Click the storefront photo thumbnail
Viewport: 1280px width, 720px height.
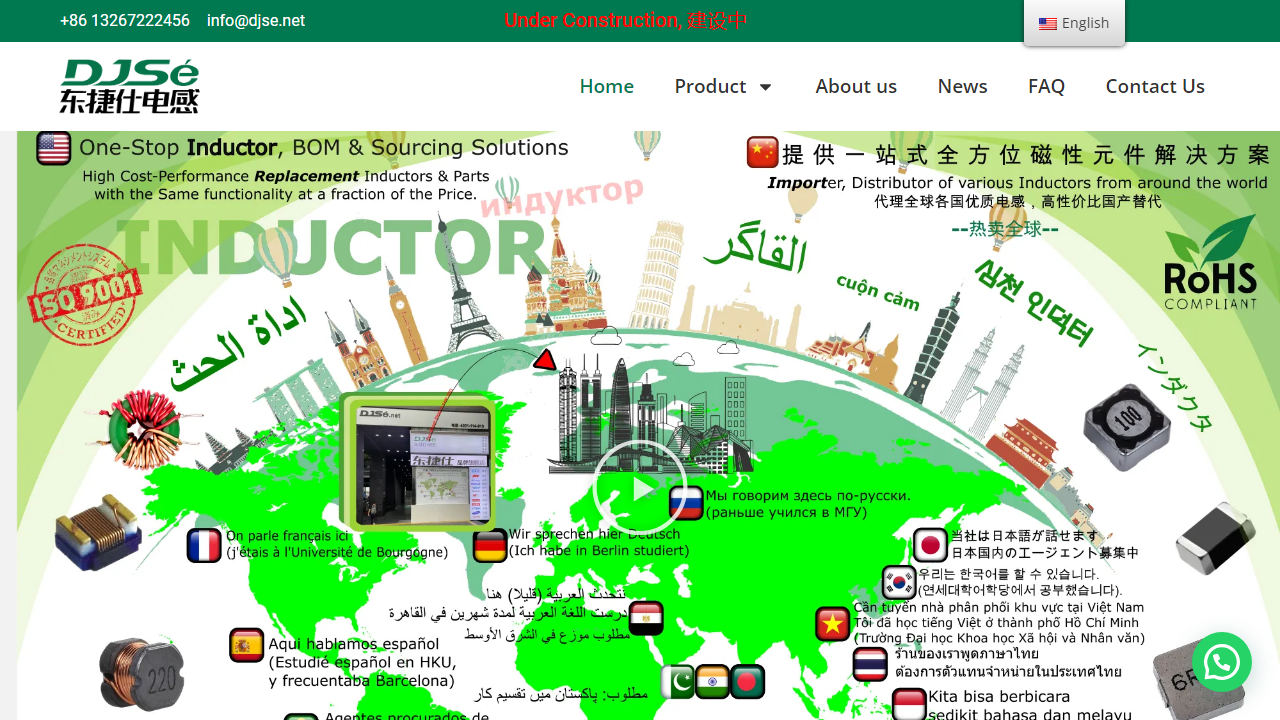tap(418, 461)
